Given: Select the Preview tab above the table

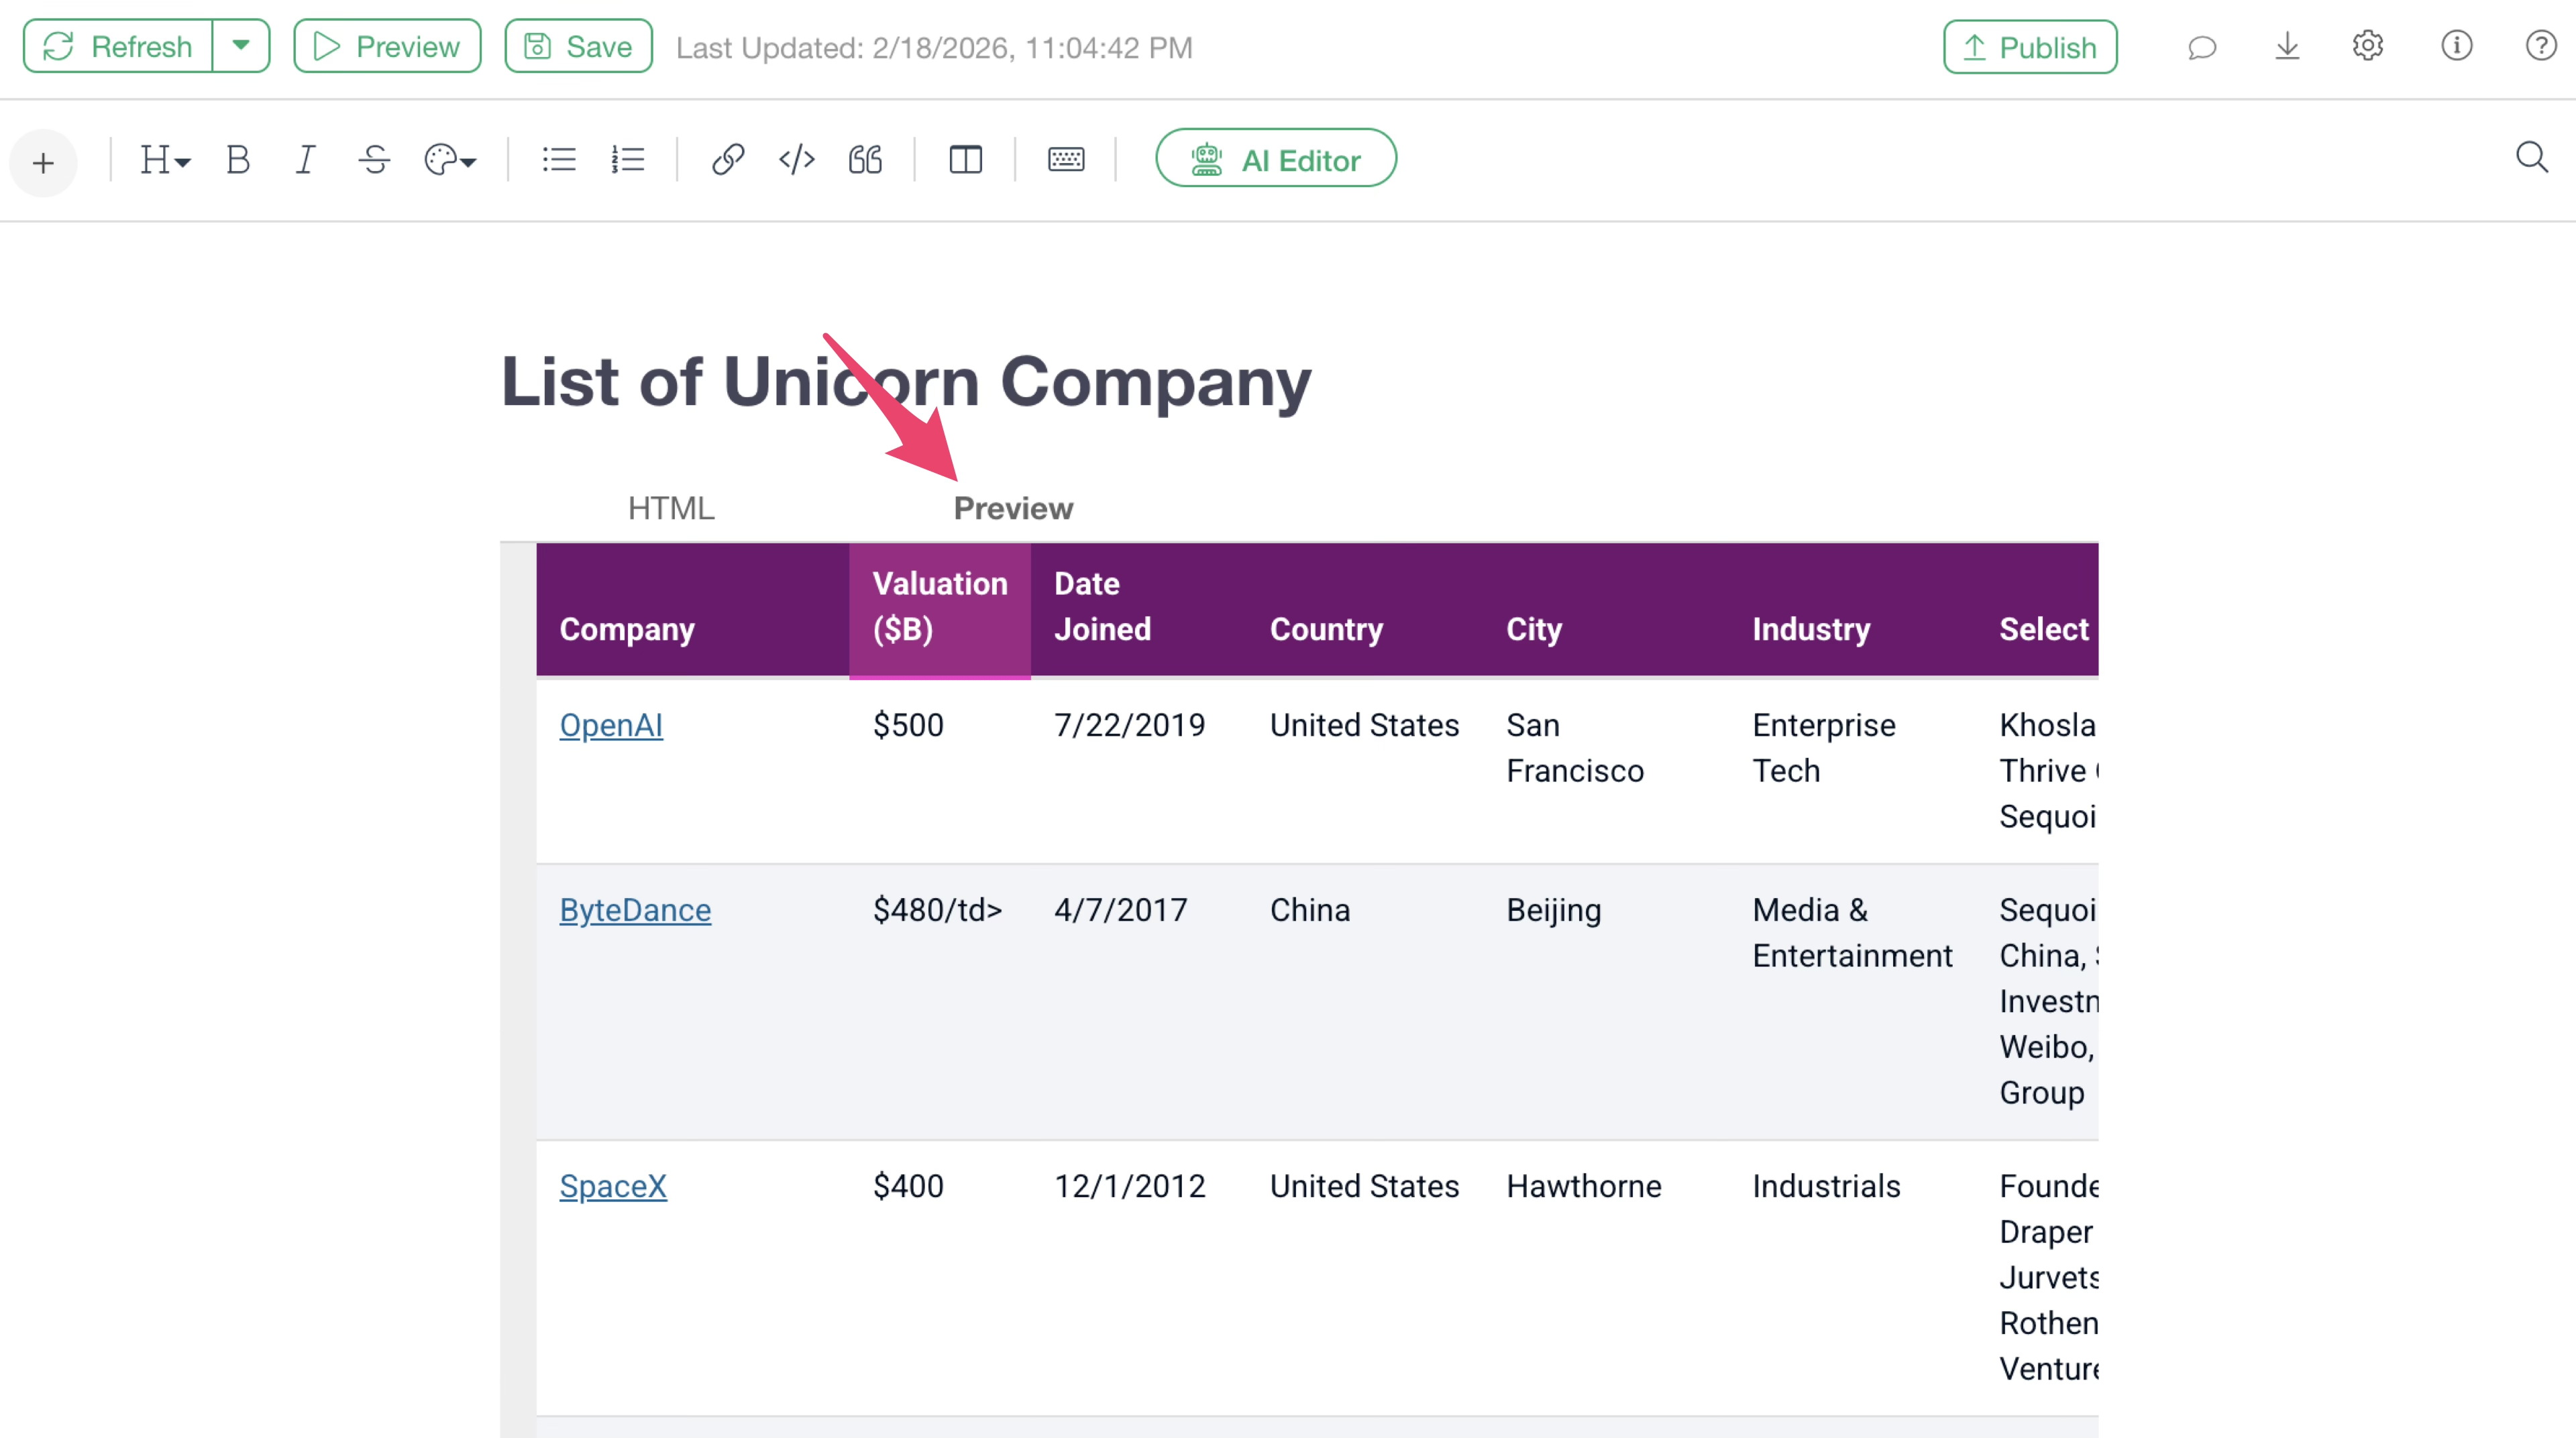Looking at the screenshot, I should pos(1013,508).
